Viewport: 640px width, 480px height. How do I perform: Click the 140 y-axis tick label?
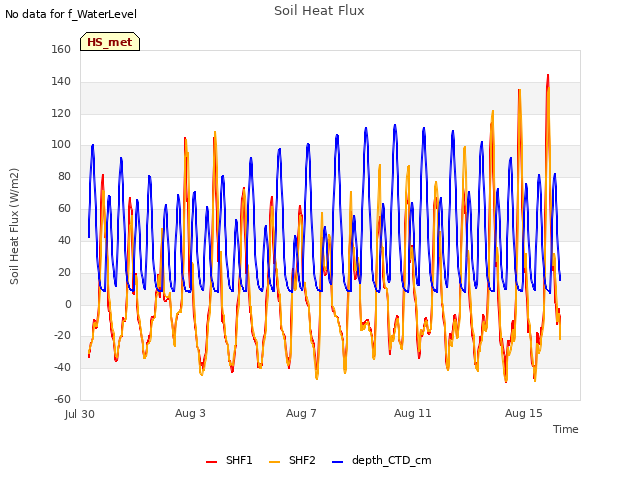click(x=61, y=81)
